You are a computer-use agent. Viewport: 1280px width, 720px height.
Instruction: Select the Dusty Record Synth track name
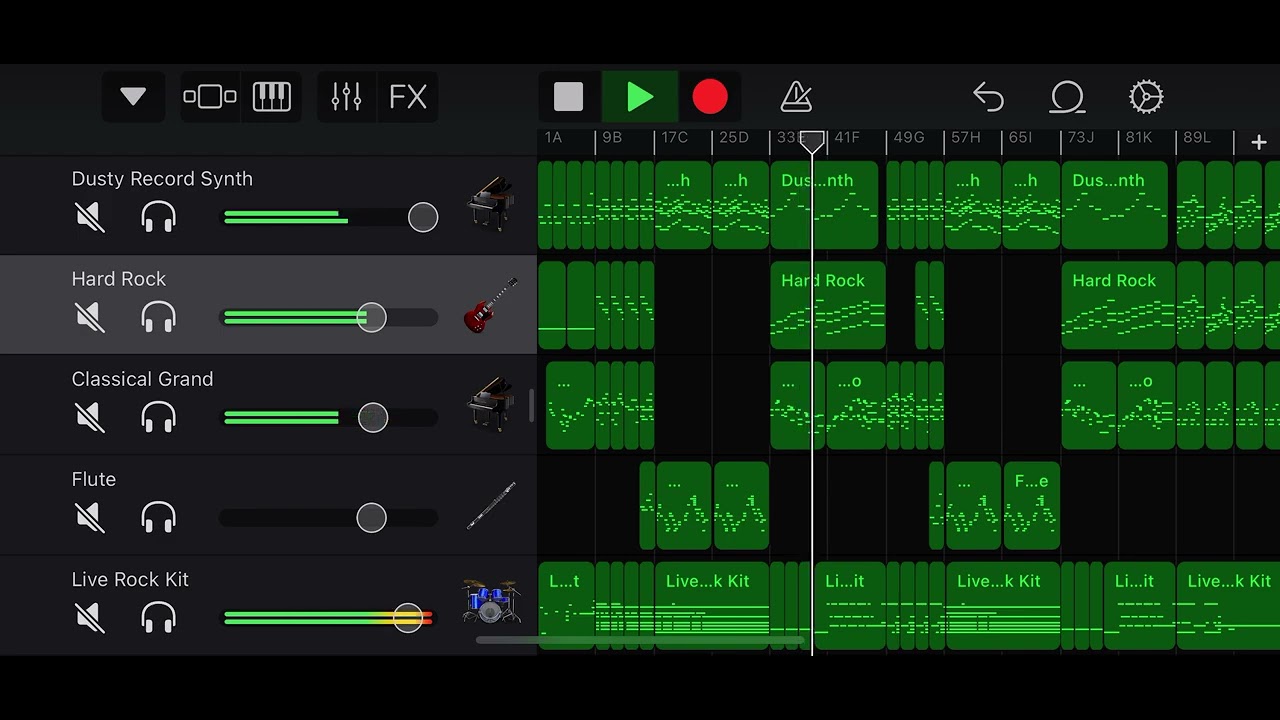tap(162, 179)
